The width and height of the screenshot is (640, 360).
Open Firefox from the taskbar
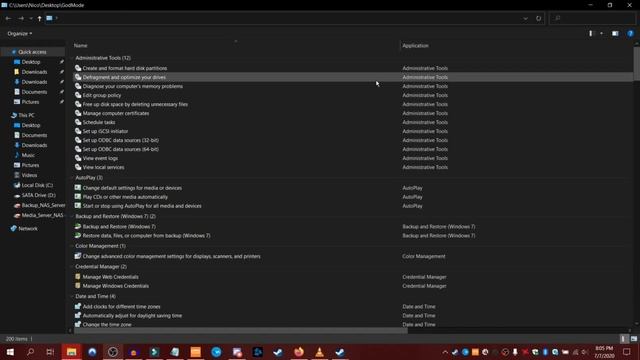click(x=299, y=352)
